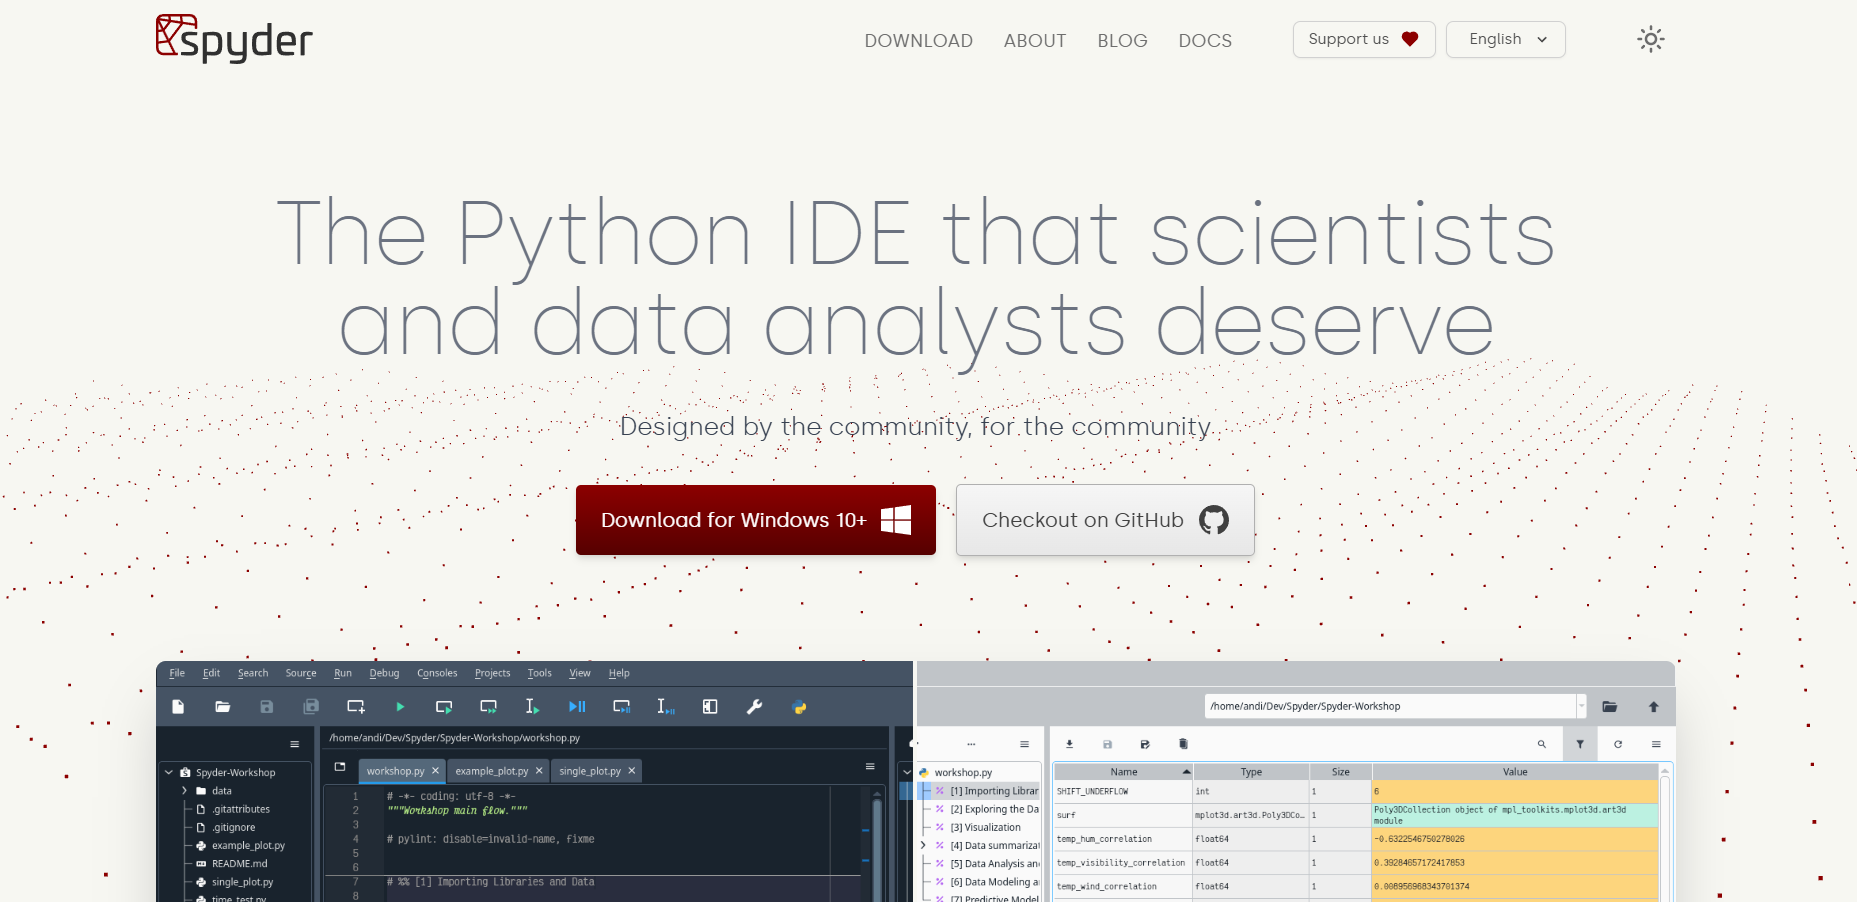Open the File menu in Spyder

[x=177, y=673]
